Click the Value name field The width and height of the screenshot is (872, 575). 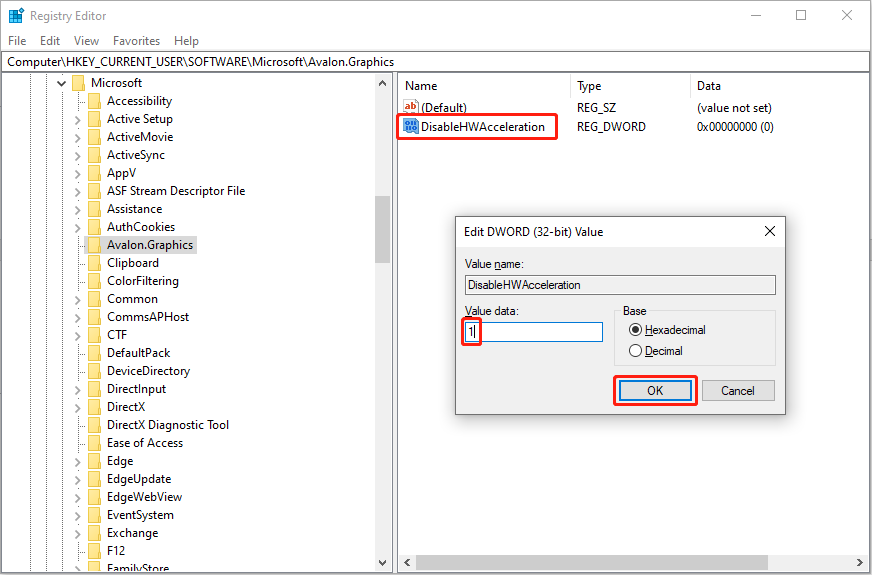point(620,285)
